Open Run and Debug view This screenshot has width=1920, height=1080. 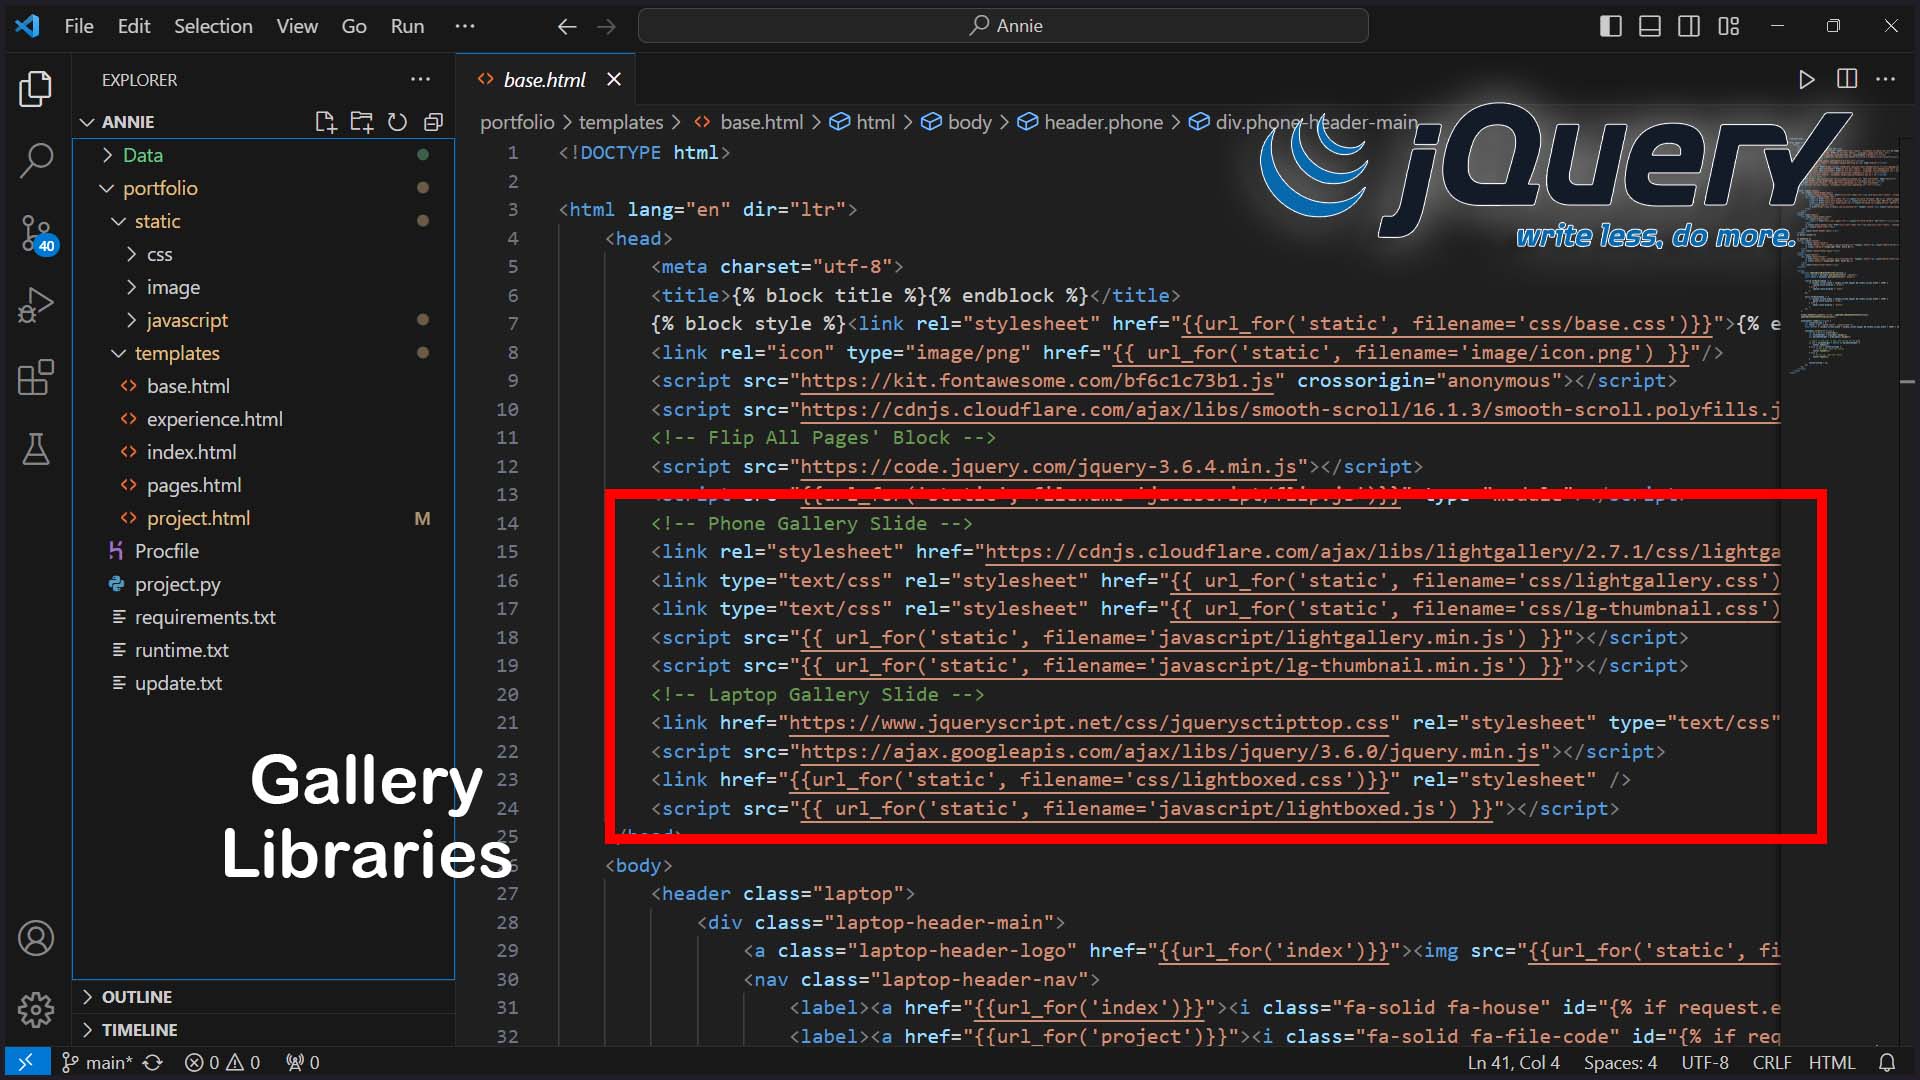point(36,305)
